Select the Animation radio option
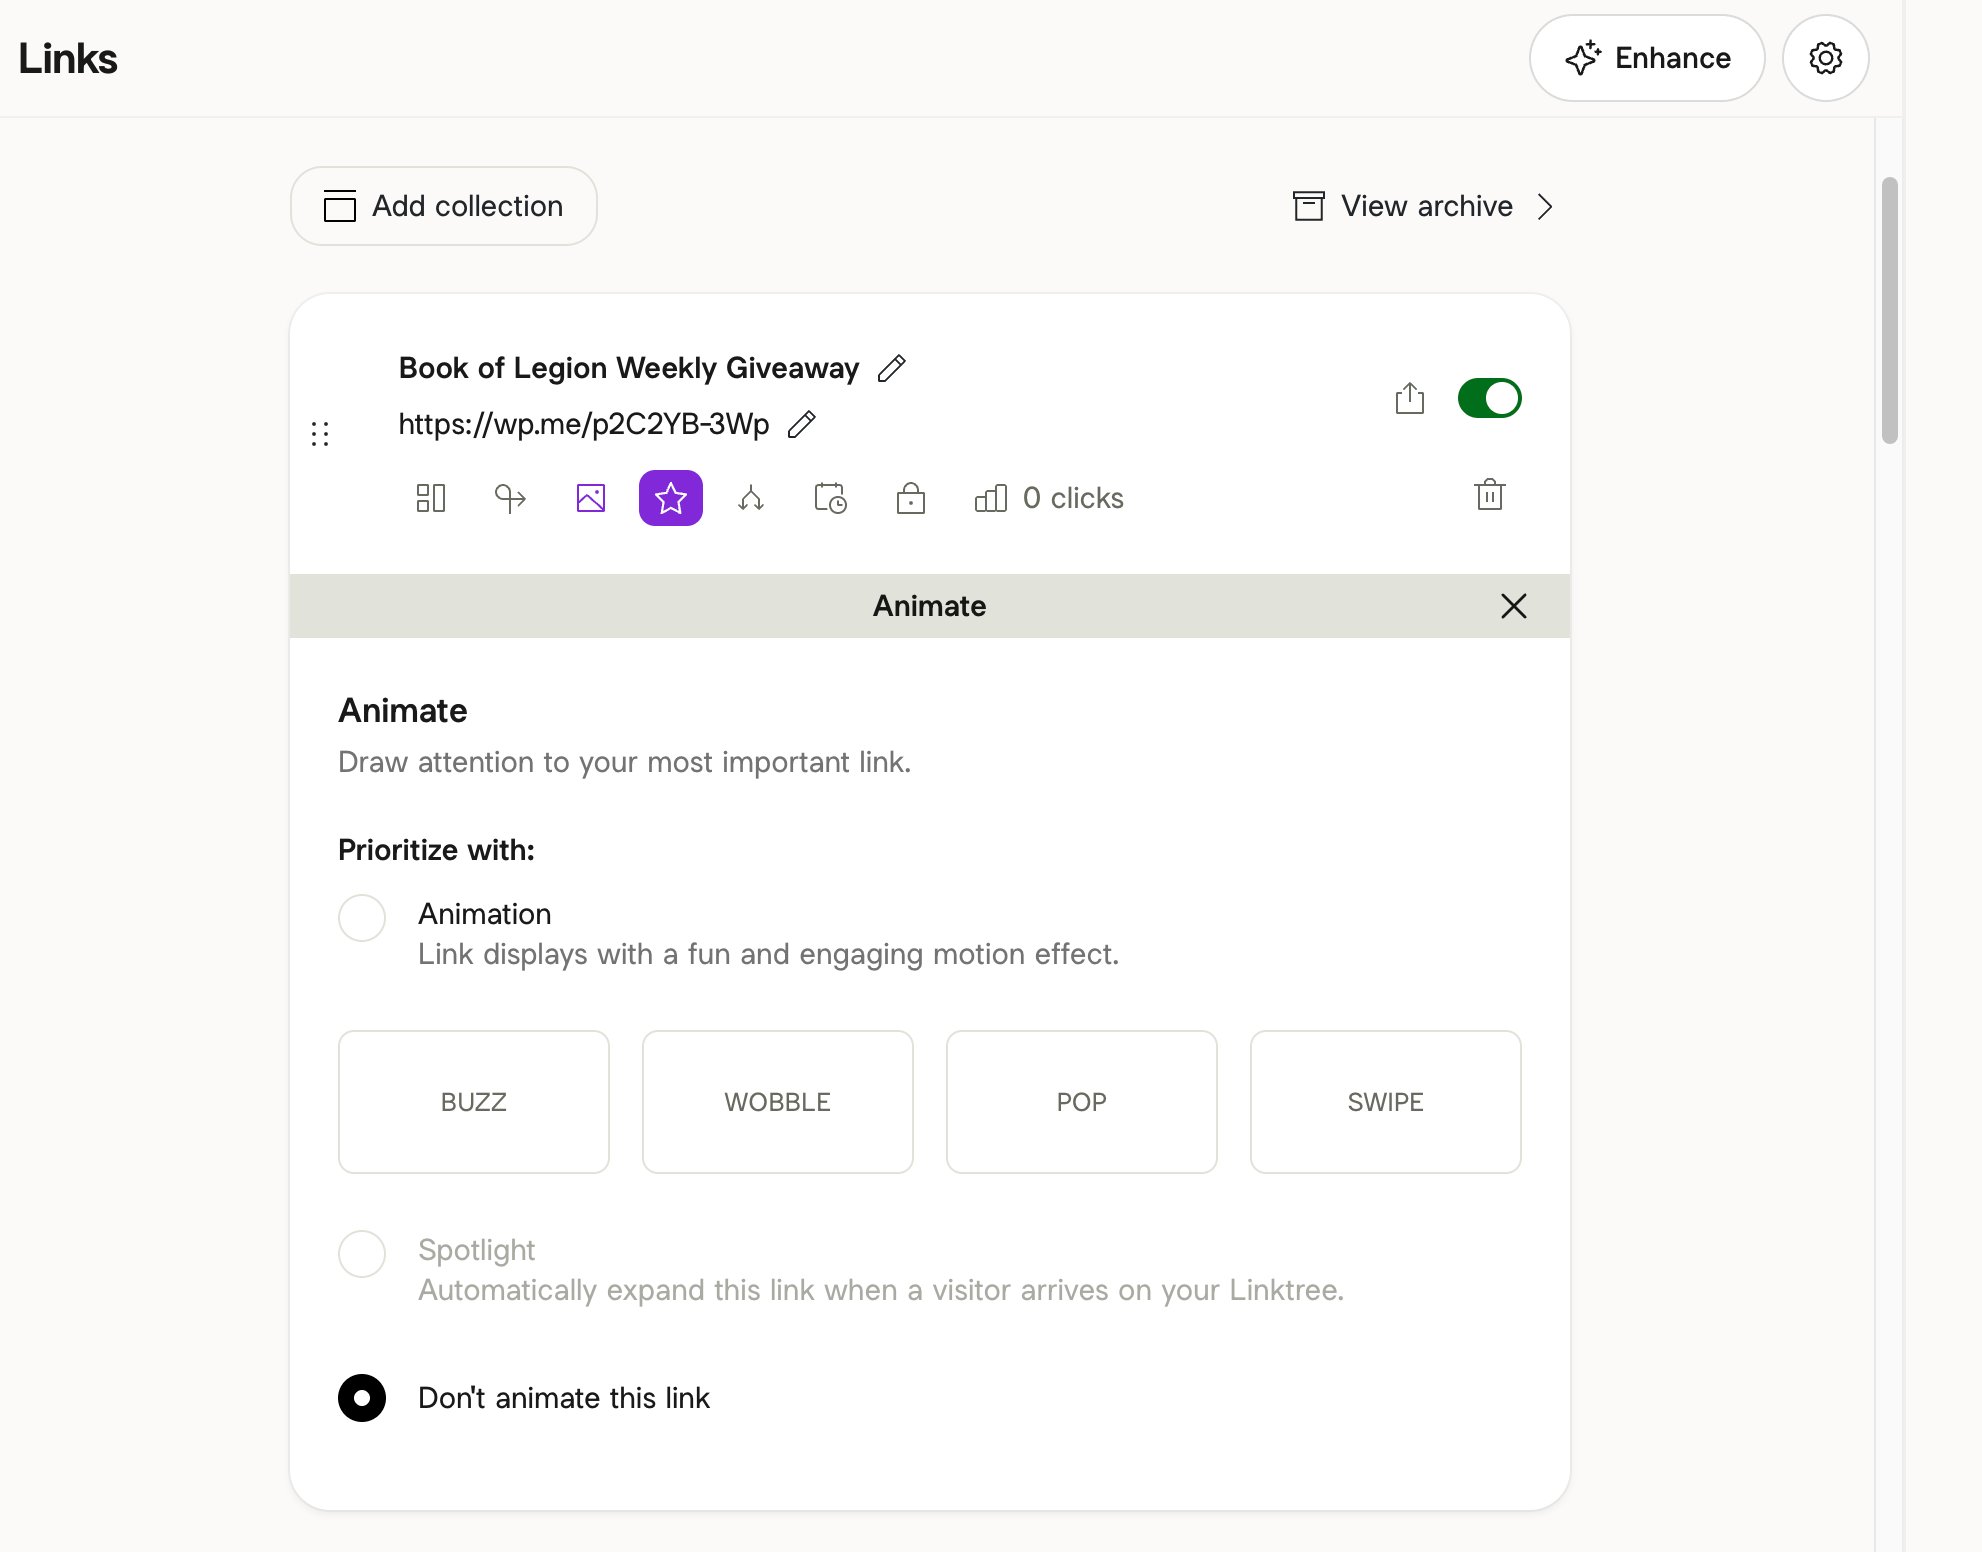Screen dimensions: 1982x1552 (x=362, y=918)
